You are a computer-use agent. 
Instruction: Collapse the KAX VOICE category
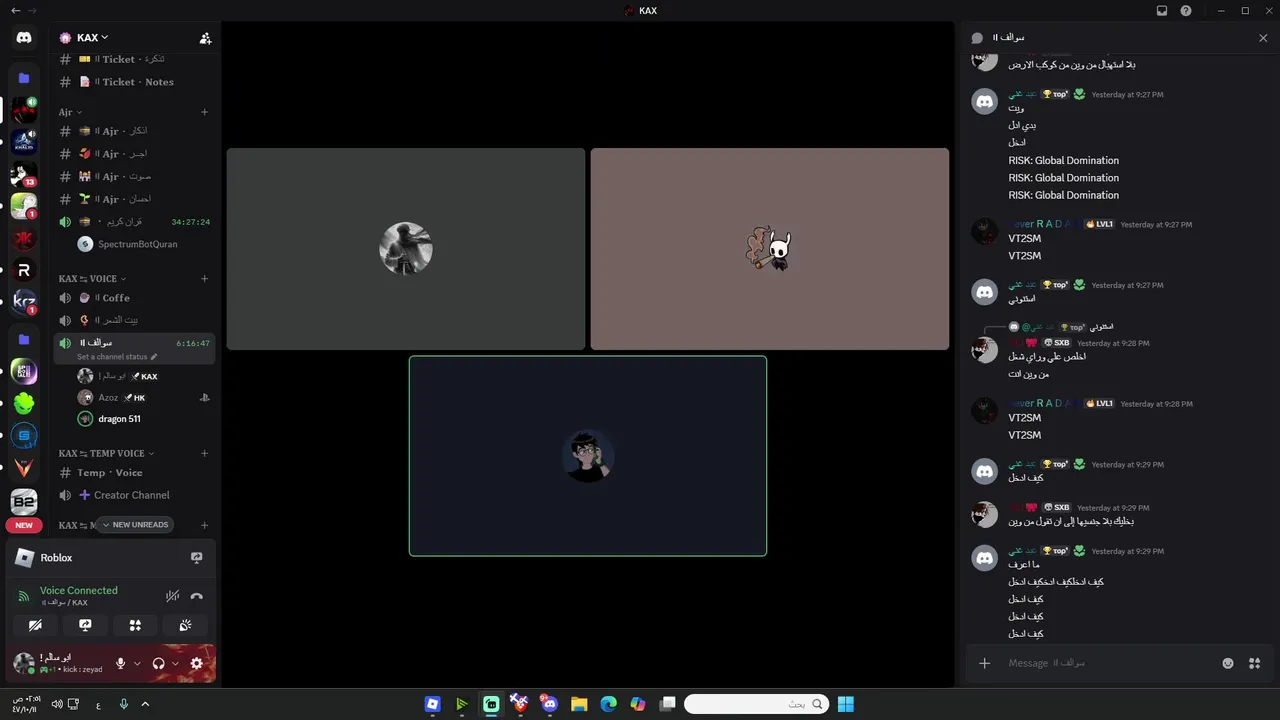[92, 279]
